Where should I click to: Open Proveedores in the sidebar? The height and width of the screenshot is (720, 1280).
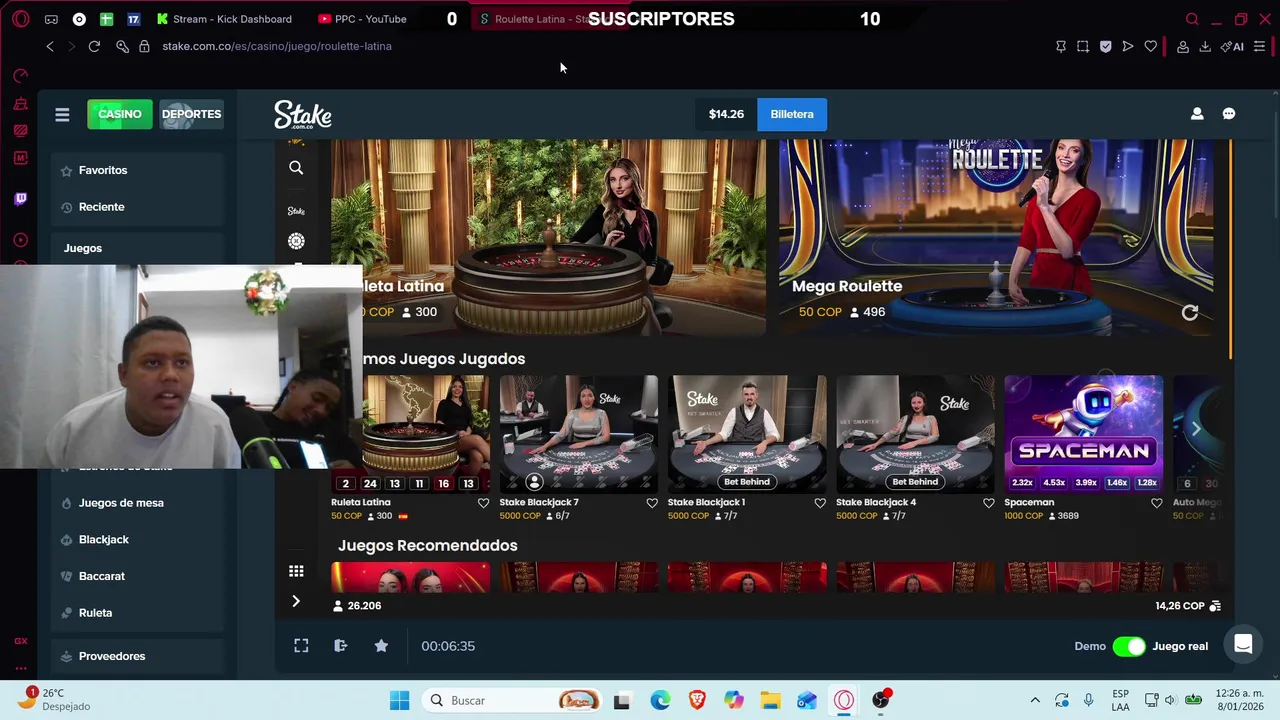pyautogui.click(x=138, y=656)
